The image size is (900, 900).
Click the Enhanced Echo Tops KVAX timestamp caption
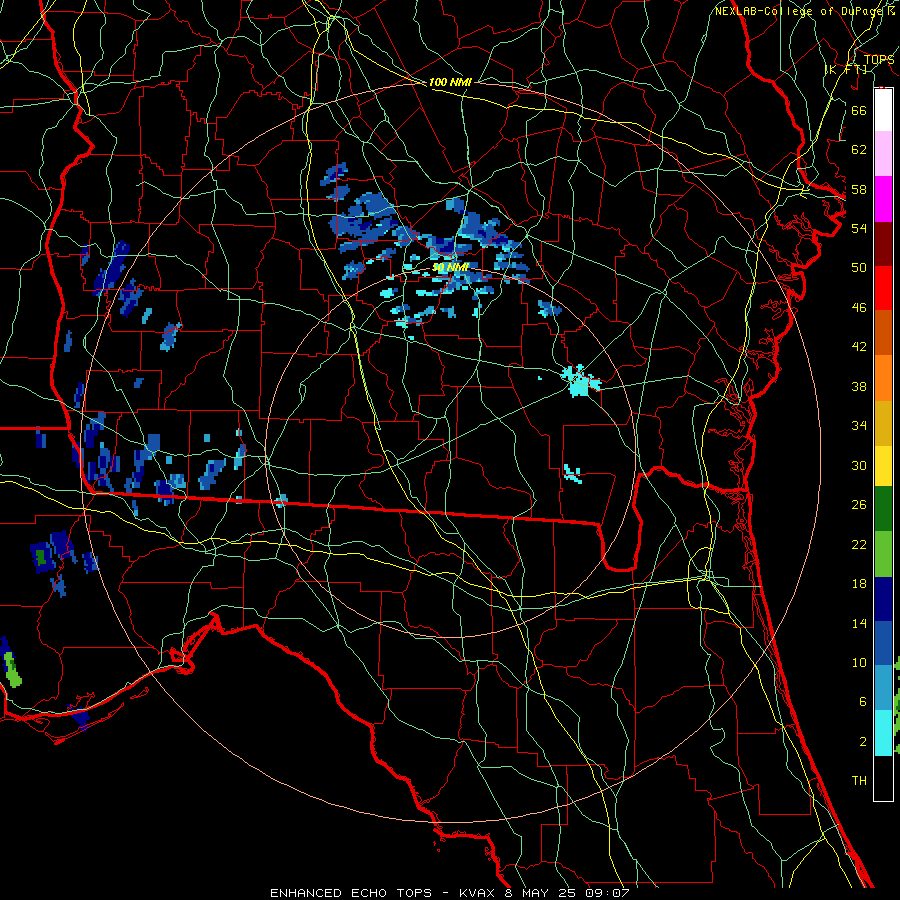pos(450,893)
